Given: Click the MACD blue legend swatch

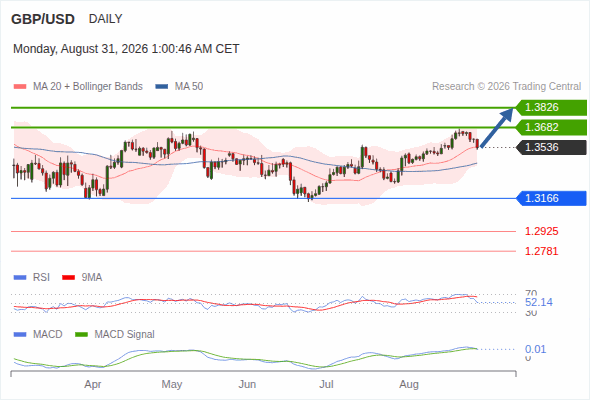Looking at the screenshot, I should [20, 335].
